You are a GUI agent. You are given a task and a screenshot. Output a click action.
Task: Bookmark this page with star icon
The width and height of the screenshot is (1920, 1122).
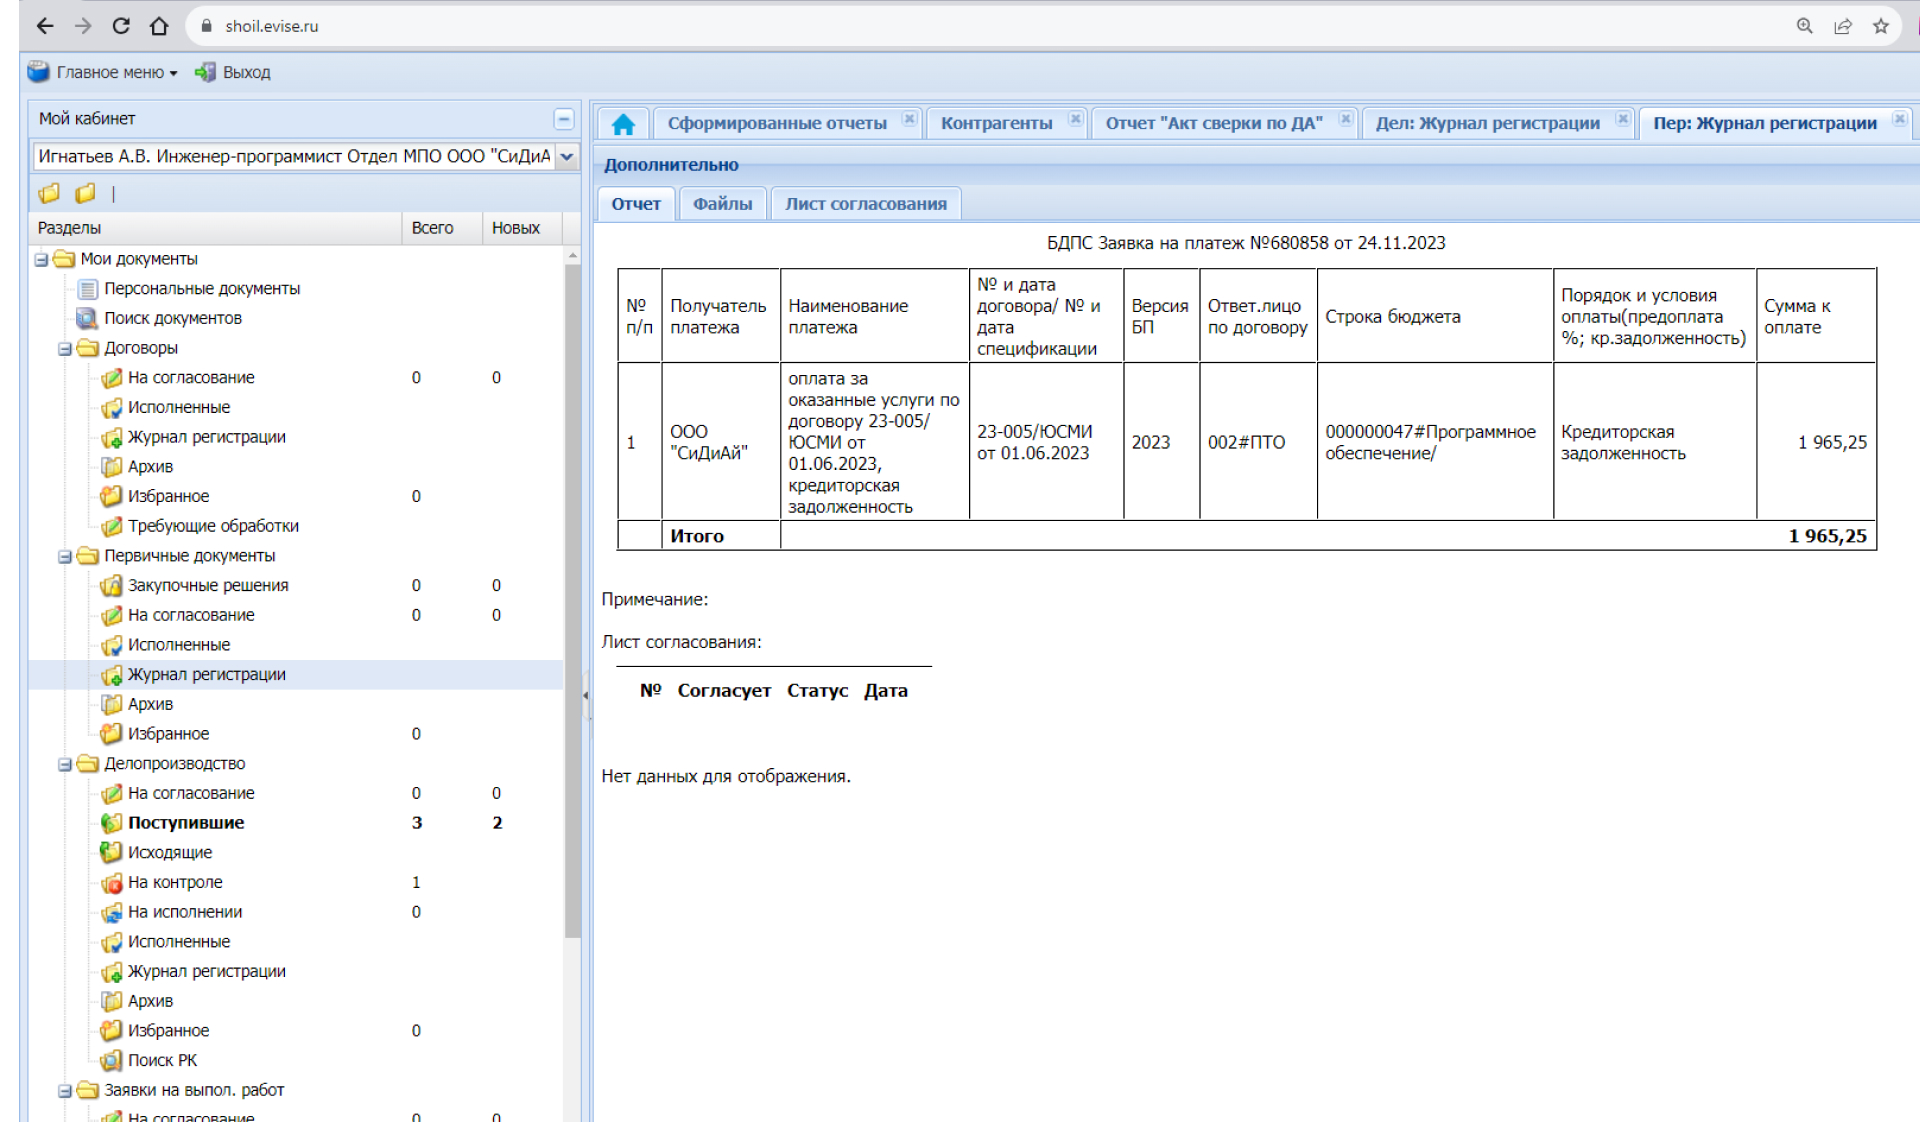coord(1881,26)
